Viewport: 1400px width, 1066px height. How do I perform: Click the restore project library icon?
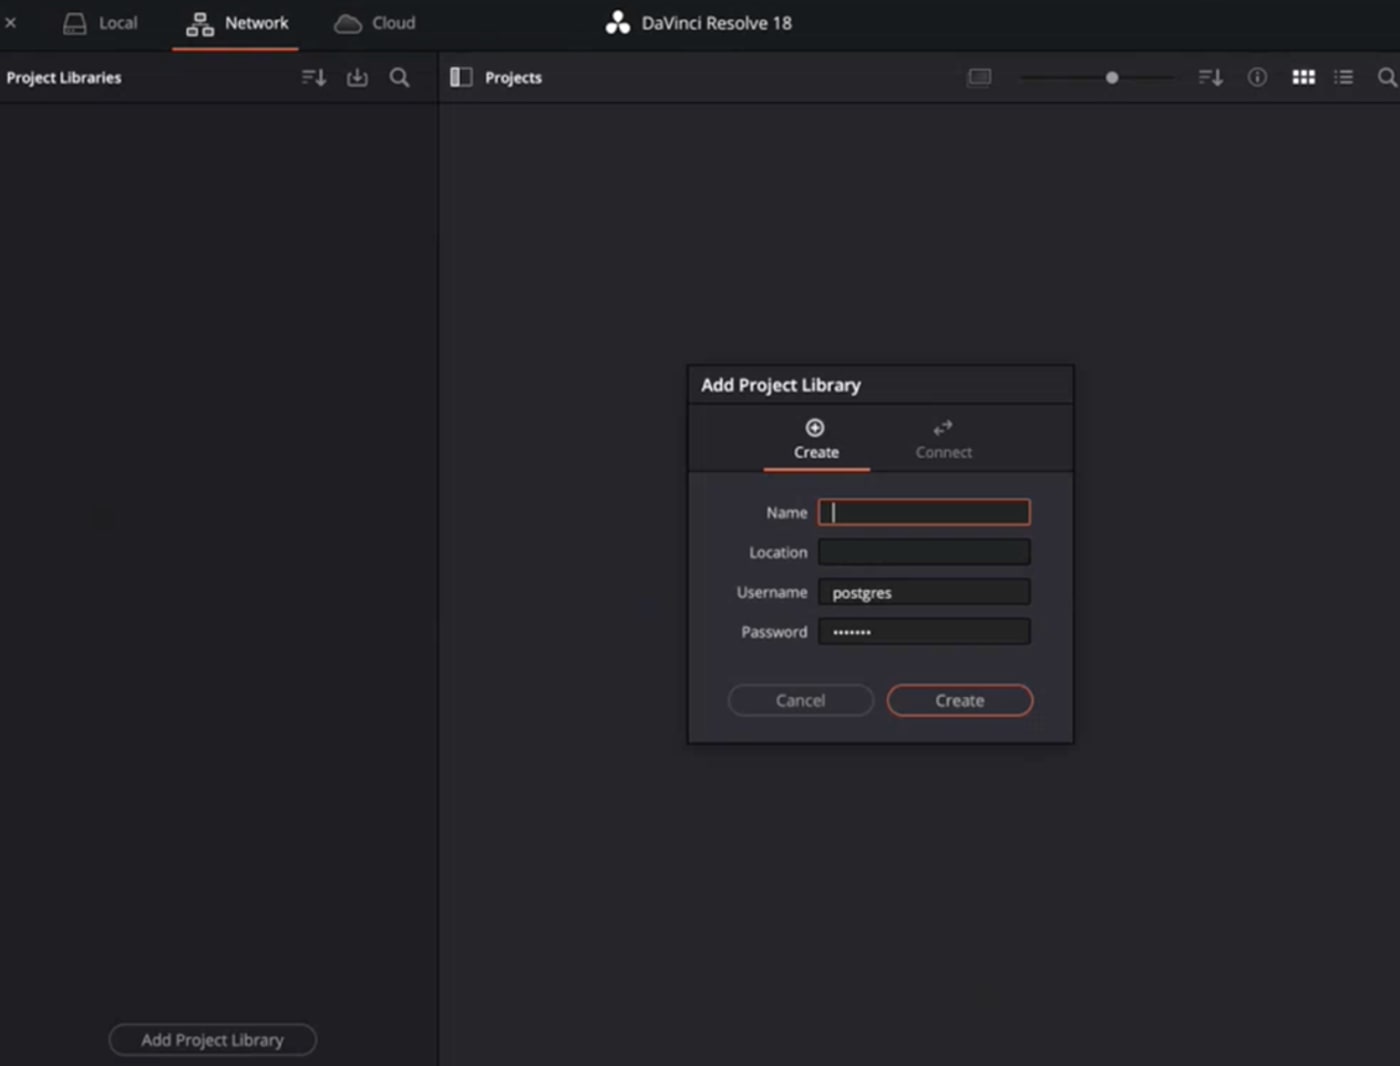click(357, 77)
